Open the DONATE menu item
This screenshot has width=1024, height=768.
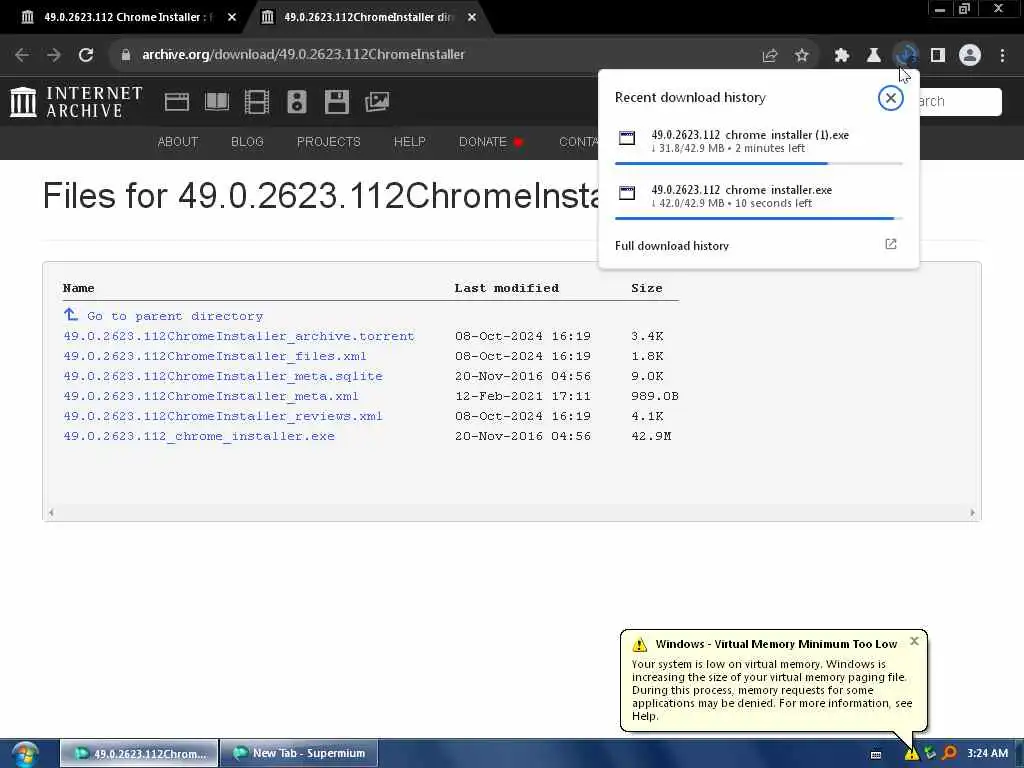[x=490, y=142]
